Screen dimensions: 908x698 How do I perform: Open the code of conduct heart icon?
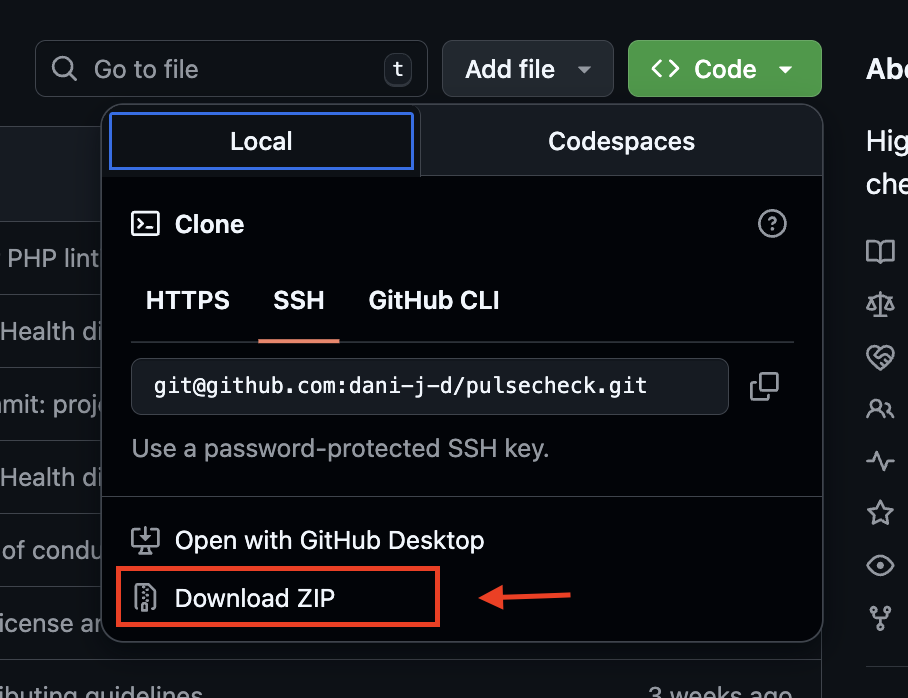(x=880, y=357)
